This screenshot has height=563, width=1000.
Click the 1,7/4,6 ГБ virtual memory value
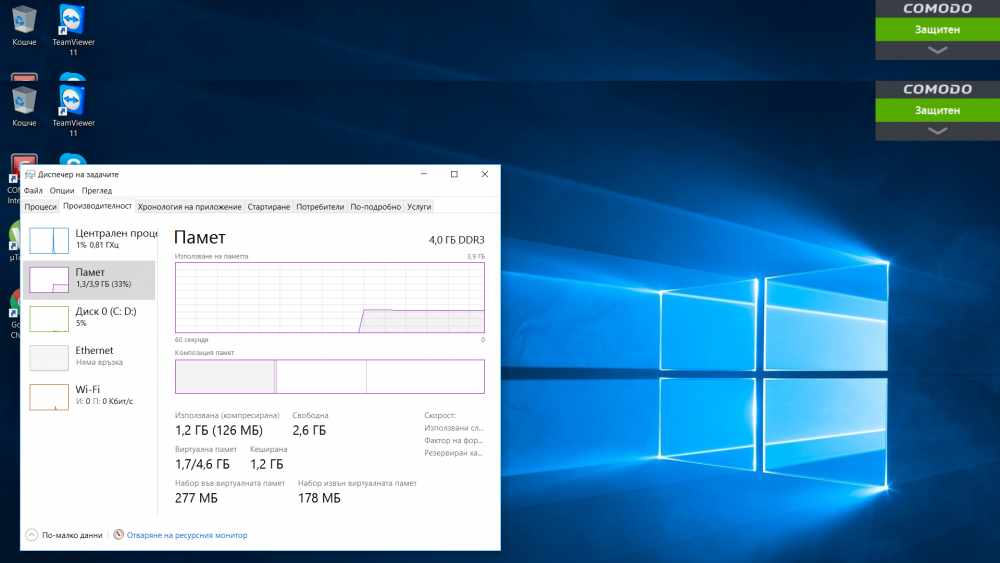(x=202, y=464)
